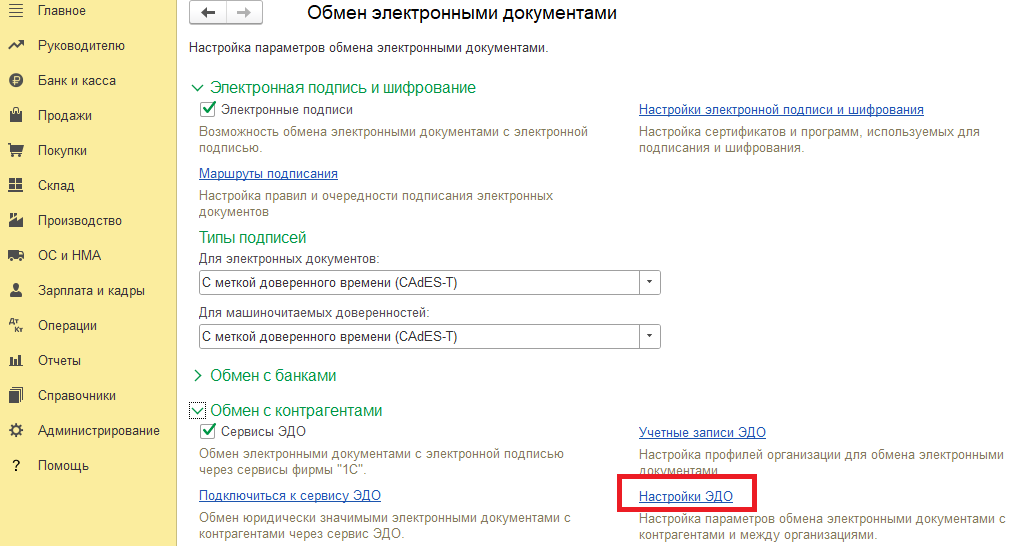Click the Покупки shopping cart icon
This screenshot has height=546, width=1023.
tap(16, 150)
